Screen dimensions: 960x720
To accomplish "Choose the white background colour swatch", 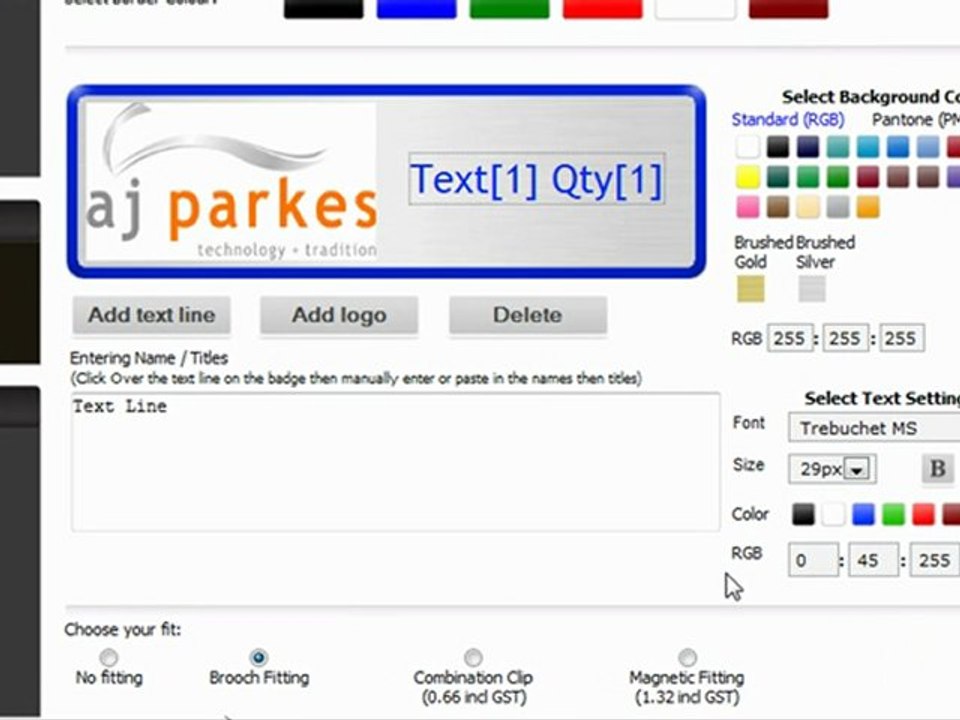I will click(748, 147).
